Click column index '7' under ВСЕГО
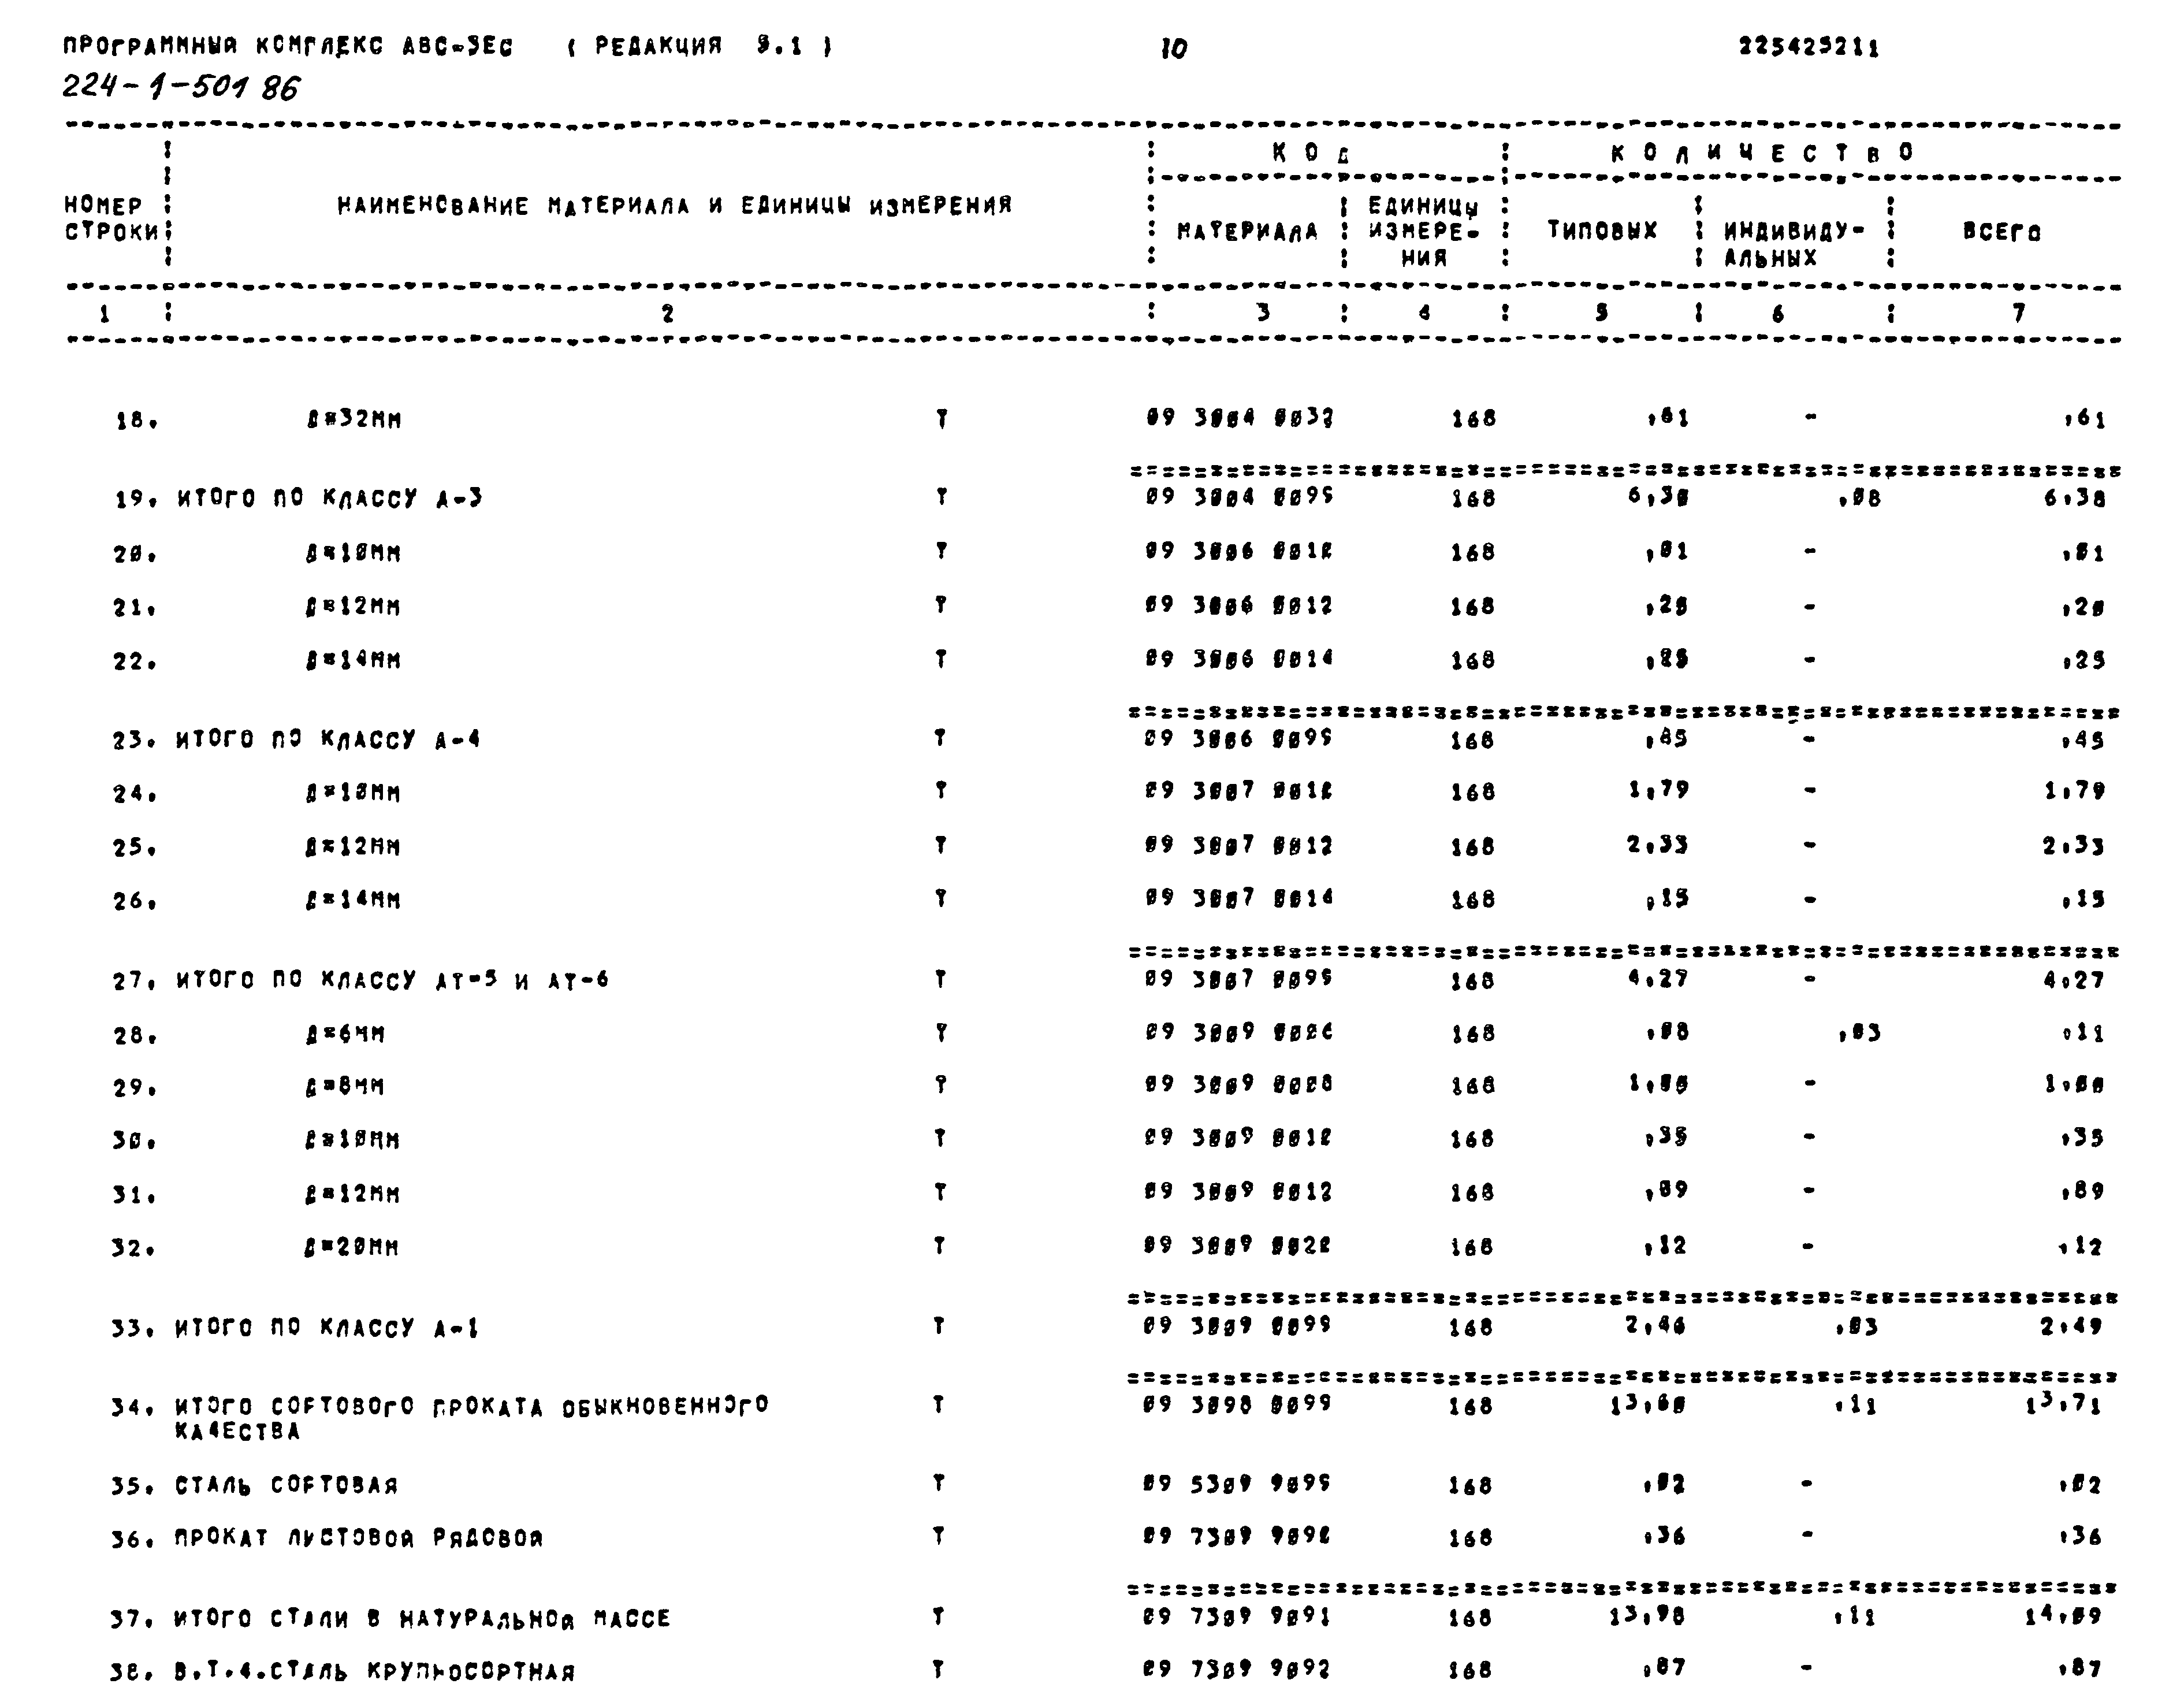This screenshot has width=2184, height=1706. [2019, 313]
